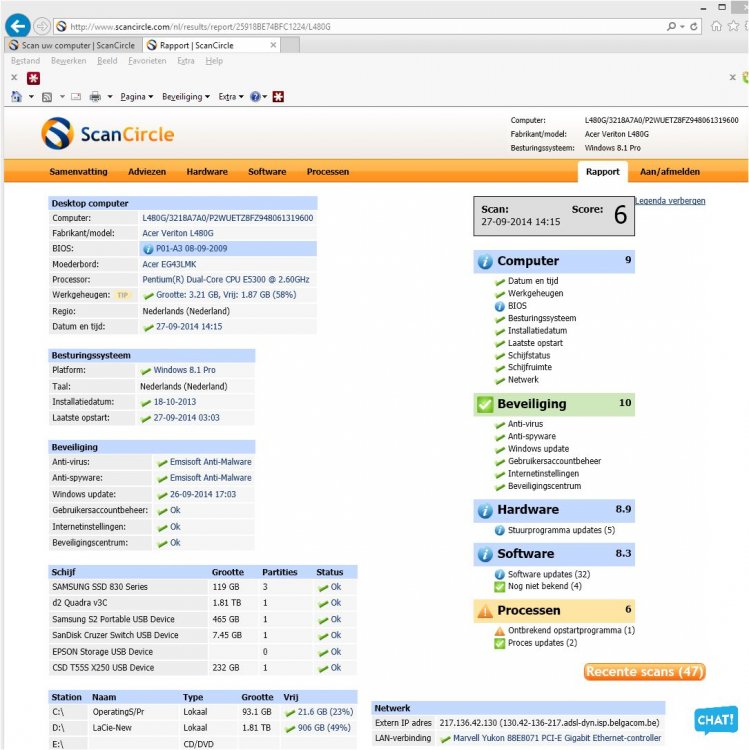Click the printer icon in the command bar
The width and height of the screenshot is (749, 750).
[x=95, y=97]
